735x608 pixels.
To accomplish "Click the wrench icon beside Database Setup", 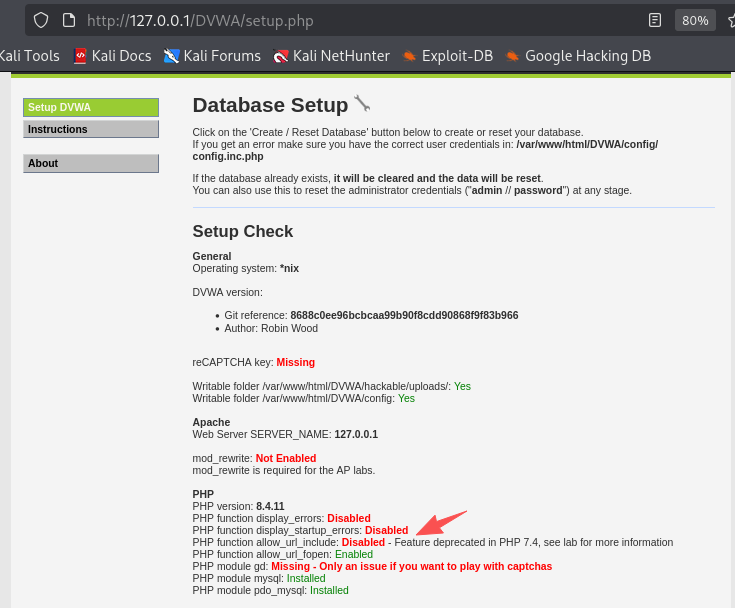I will pos(362,103).
